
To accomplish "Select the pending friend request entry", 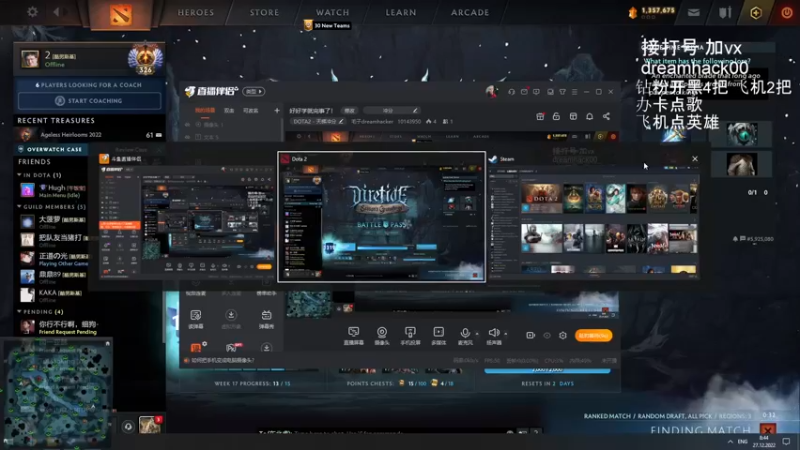I will click(59, 327).
